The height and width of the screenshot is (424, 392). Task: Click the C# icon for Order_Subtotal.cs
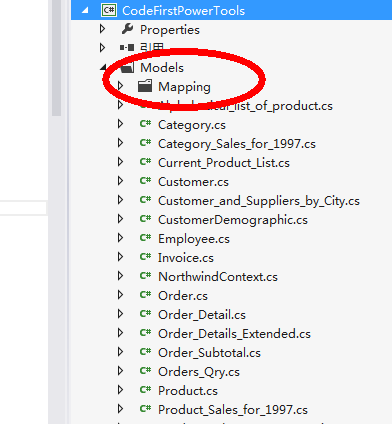pos(145,352)
